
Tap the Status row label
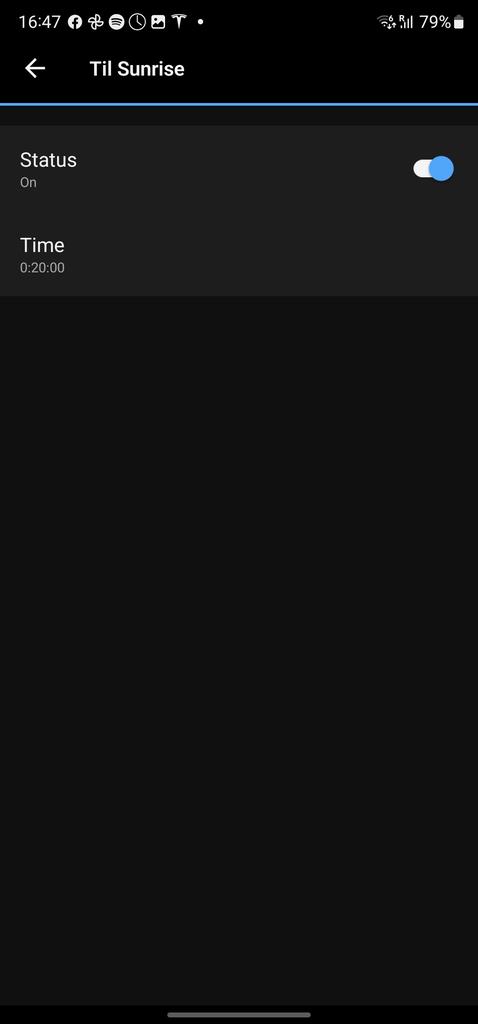click(x=48, y=160)
